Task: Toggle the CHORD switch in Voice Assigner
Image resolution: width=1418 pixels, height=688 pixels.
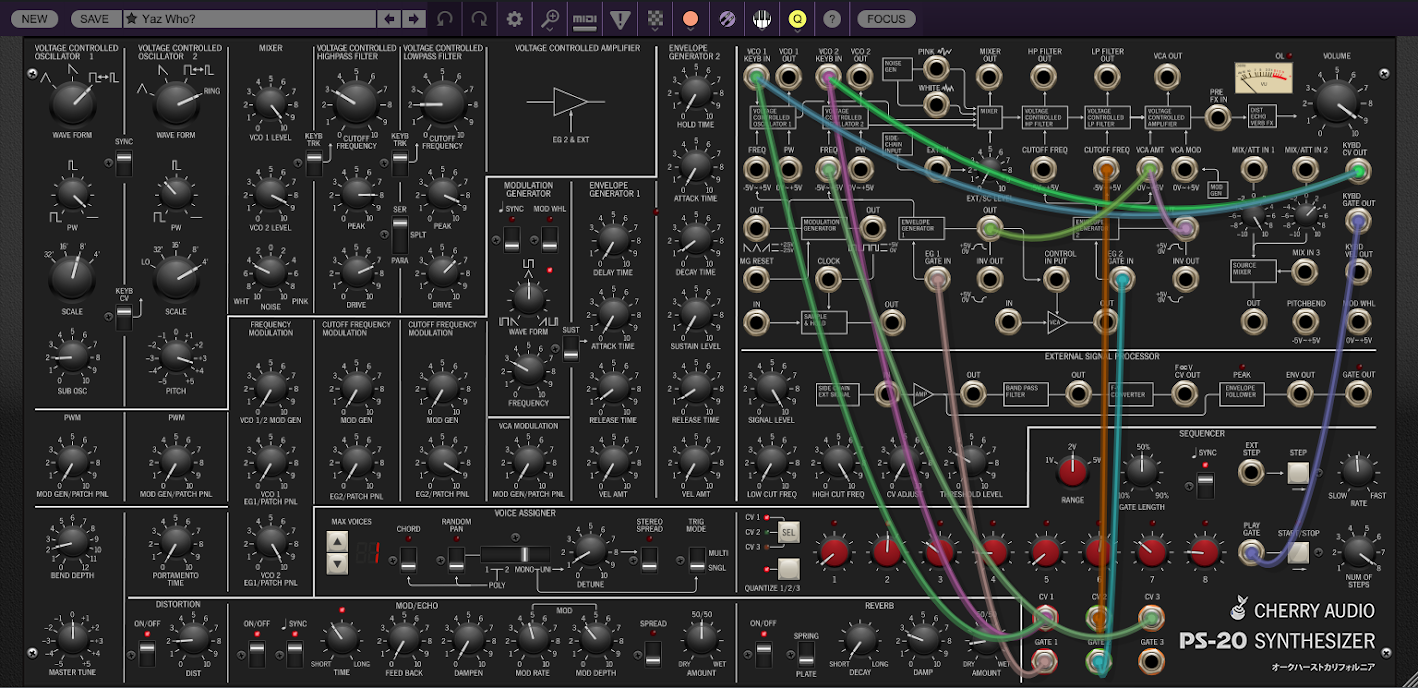Action: [x=408, y=560]
